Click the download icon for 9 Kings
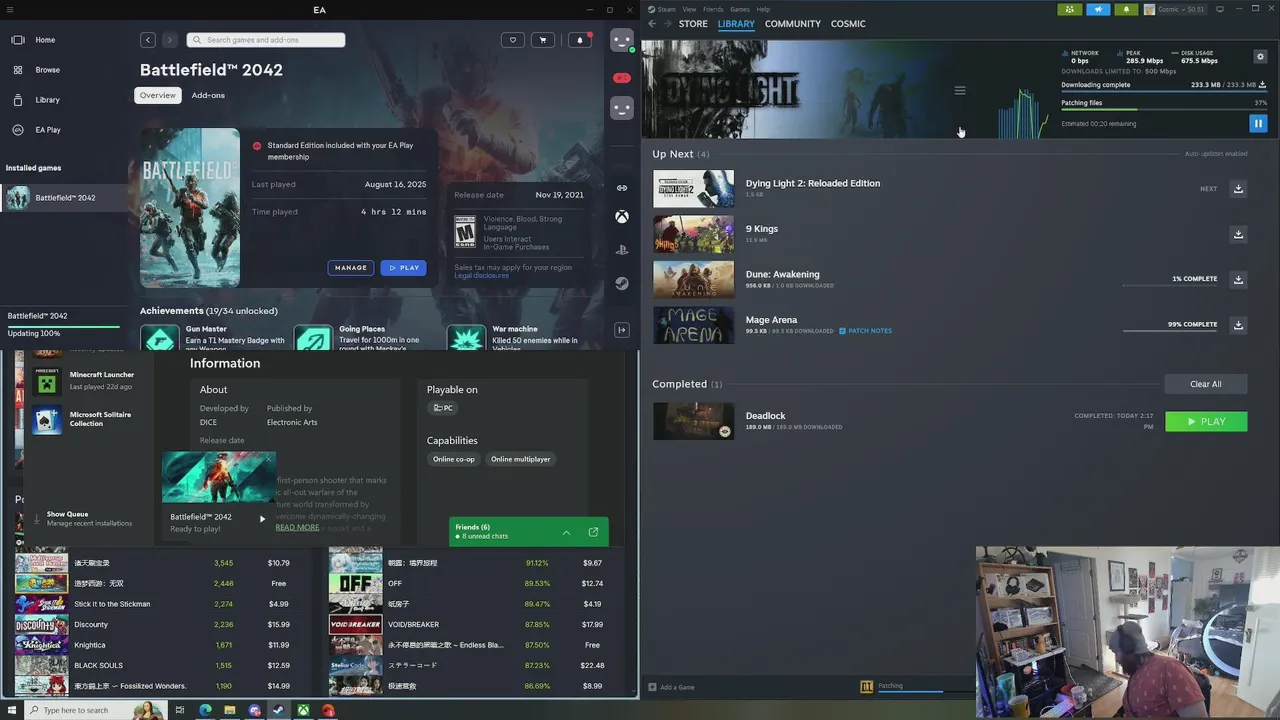 1238,234
